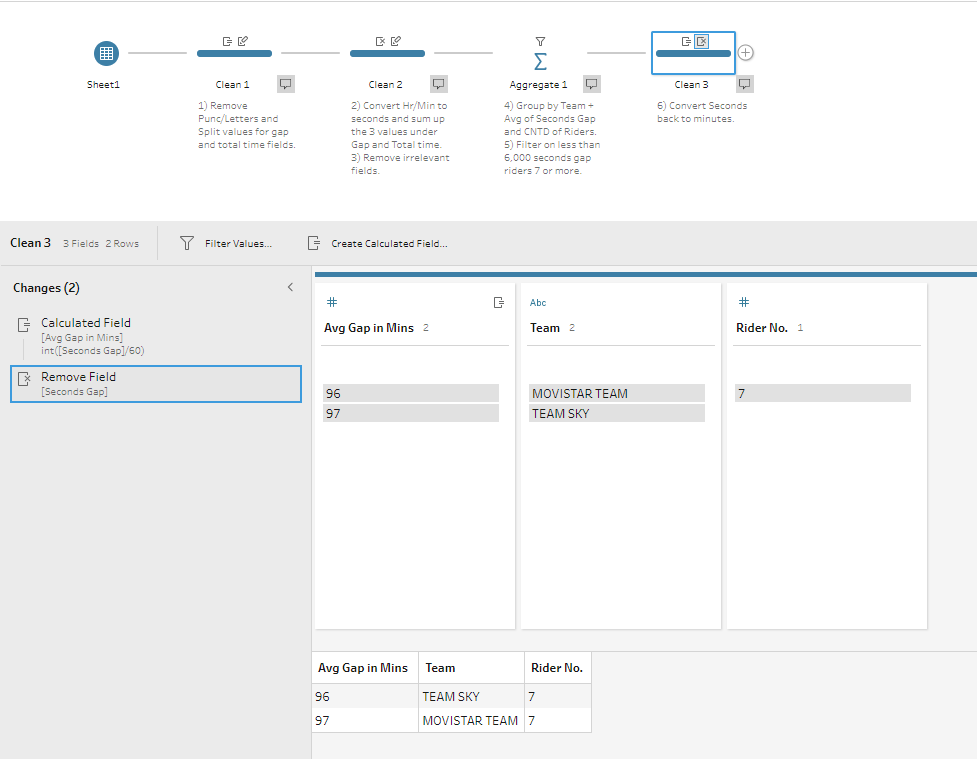Open the Aggregate 1 description comment icon
Screen dimensions: 977x759
tap(591, 84)
